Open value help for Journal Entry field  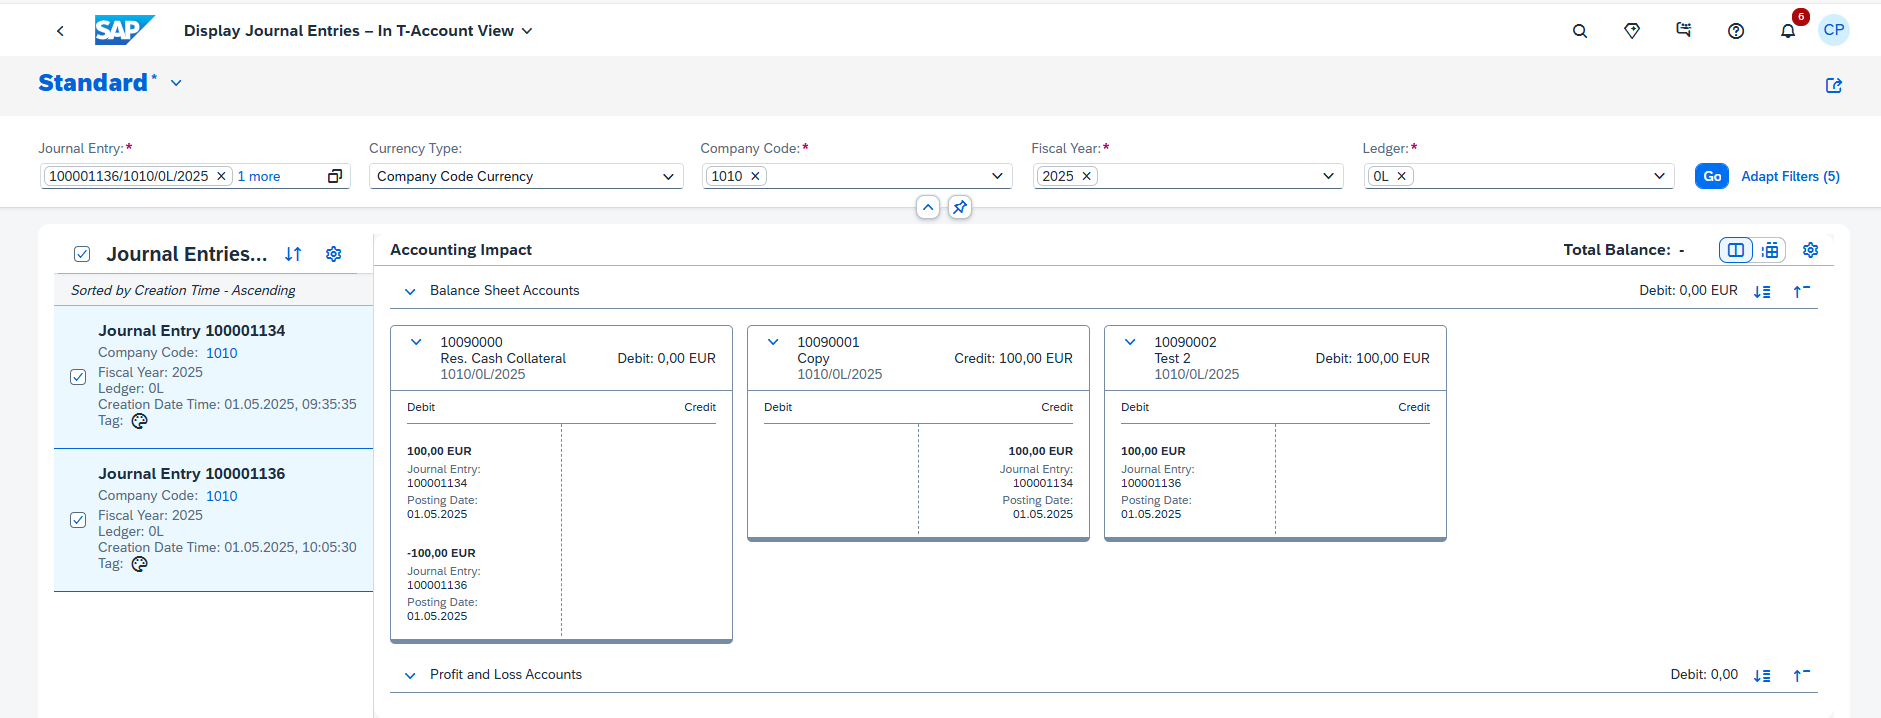pyautogui.click(x=335, y=176)
